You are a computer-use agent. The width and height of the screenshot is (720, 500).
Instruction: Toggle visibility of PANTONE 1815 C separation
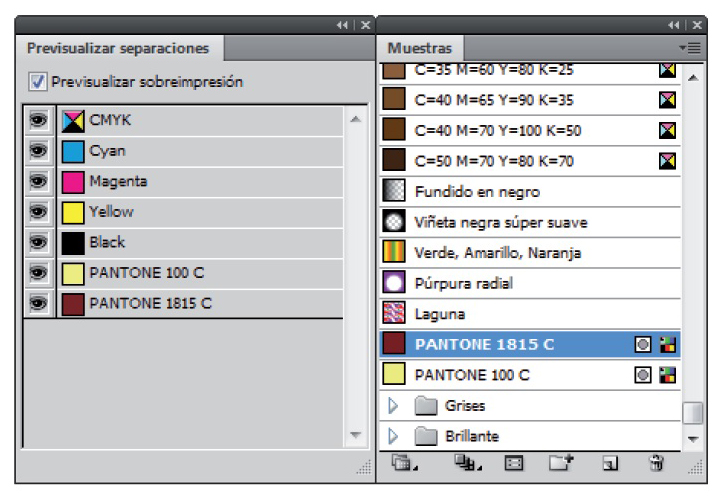point(39,303)
